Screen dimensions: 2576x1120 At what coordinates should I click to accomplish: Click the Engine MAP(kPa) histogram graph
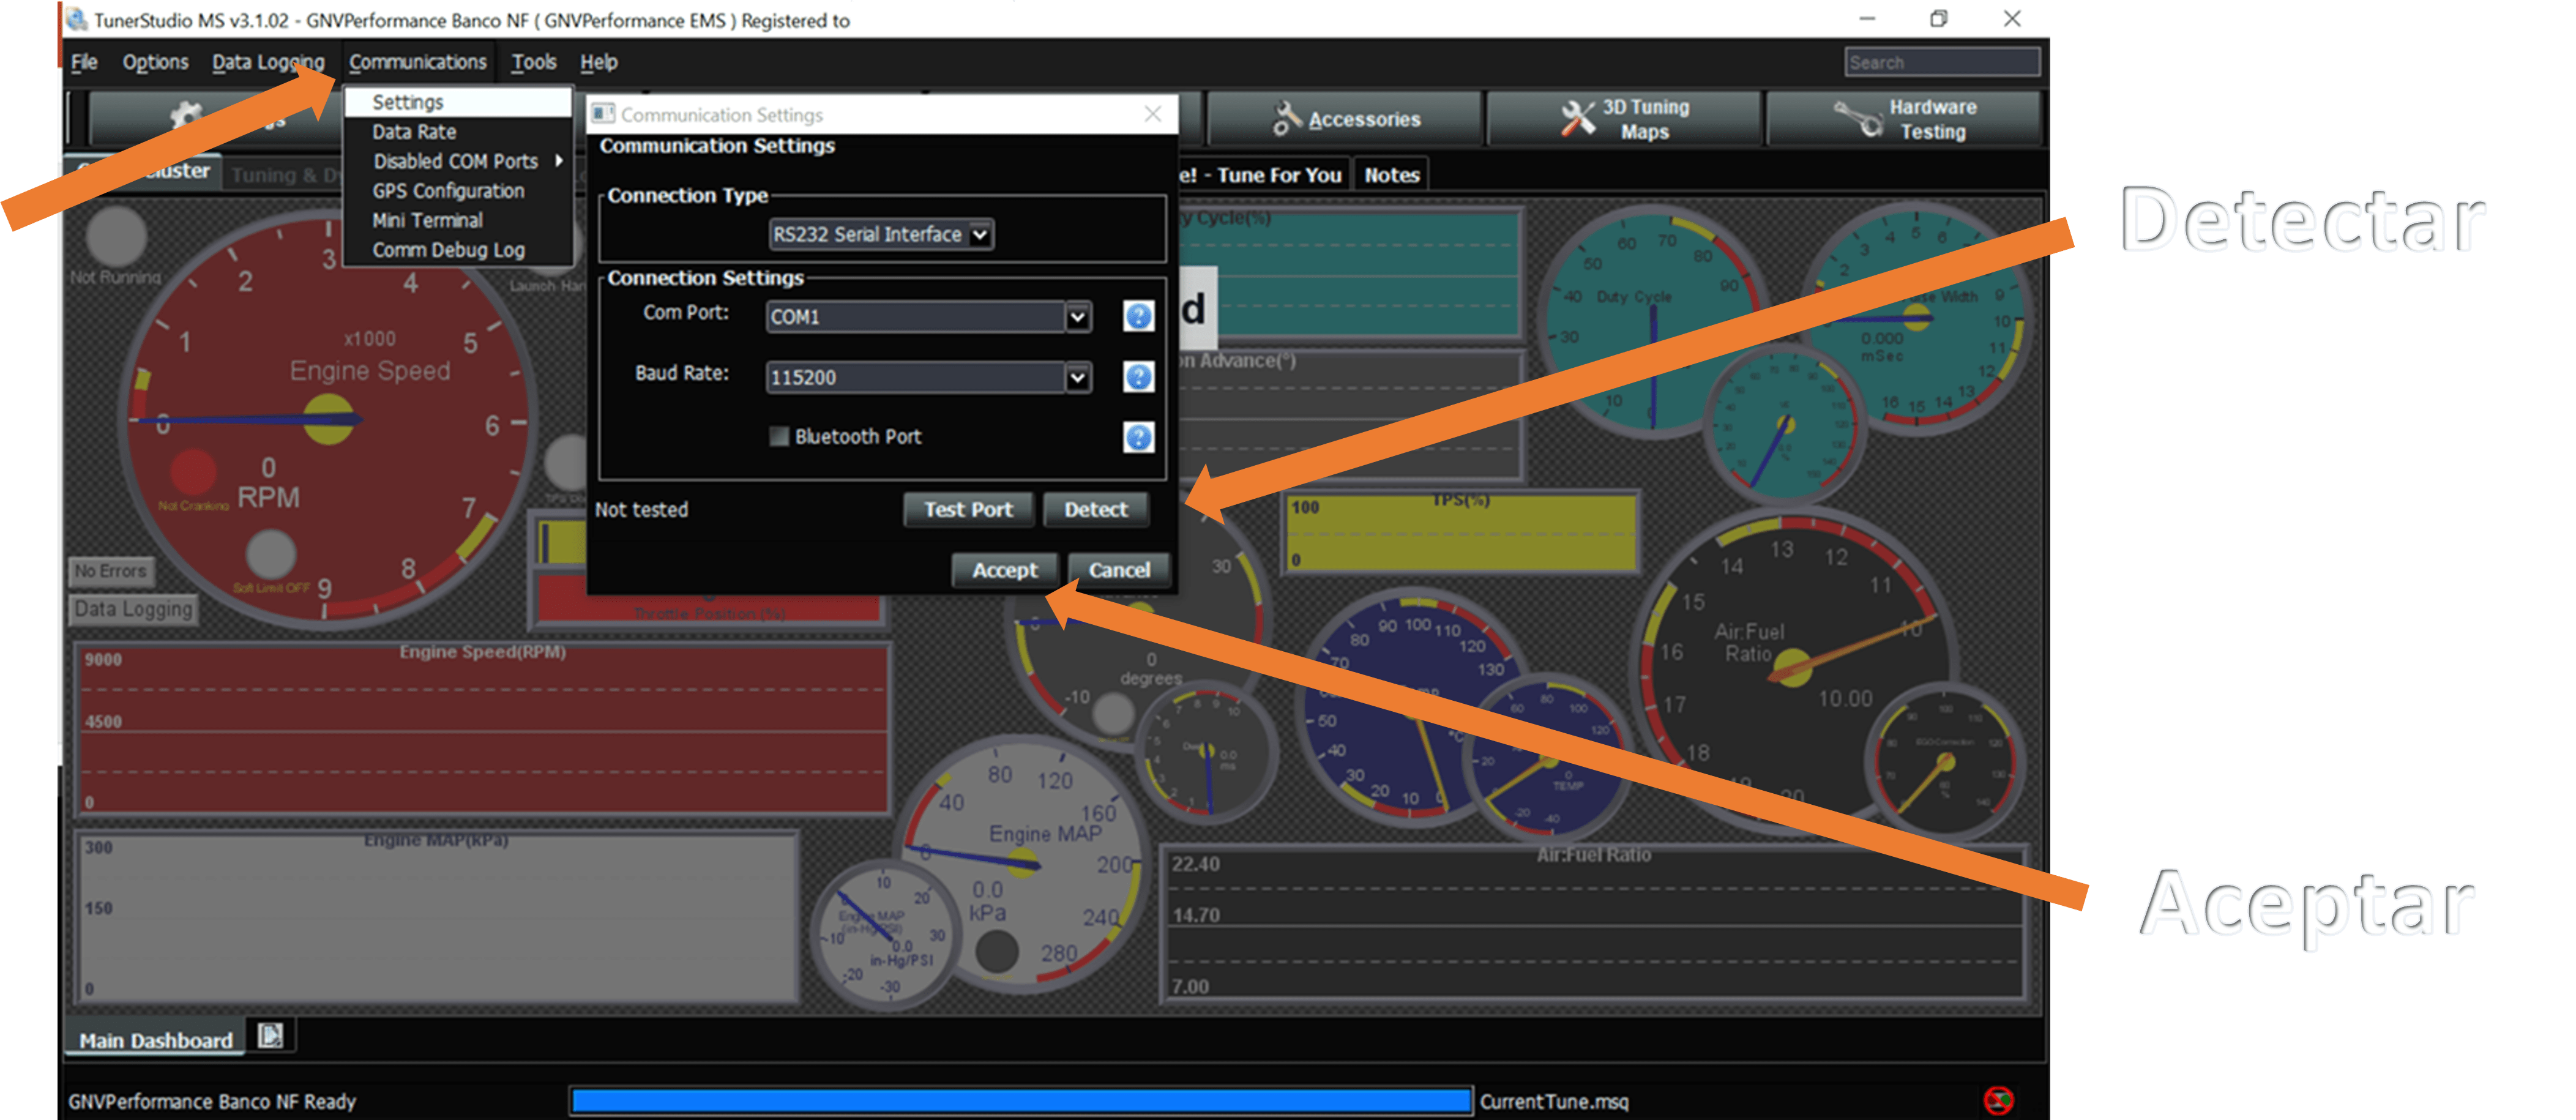(x=437, y=917)
